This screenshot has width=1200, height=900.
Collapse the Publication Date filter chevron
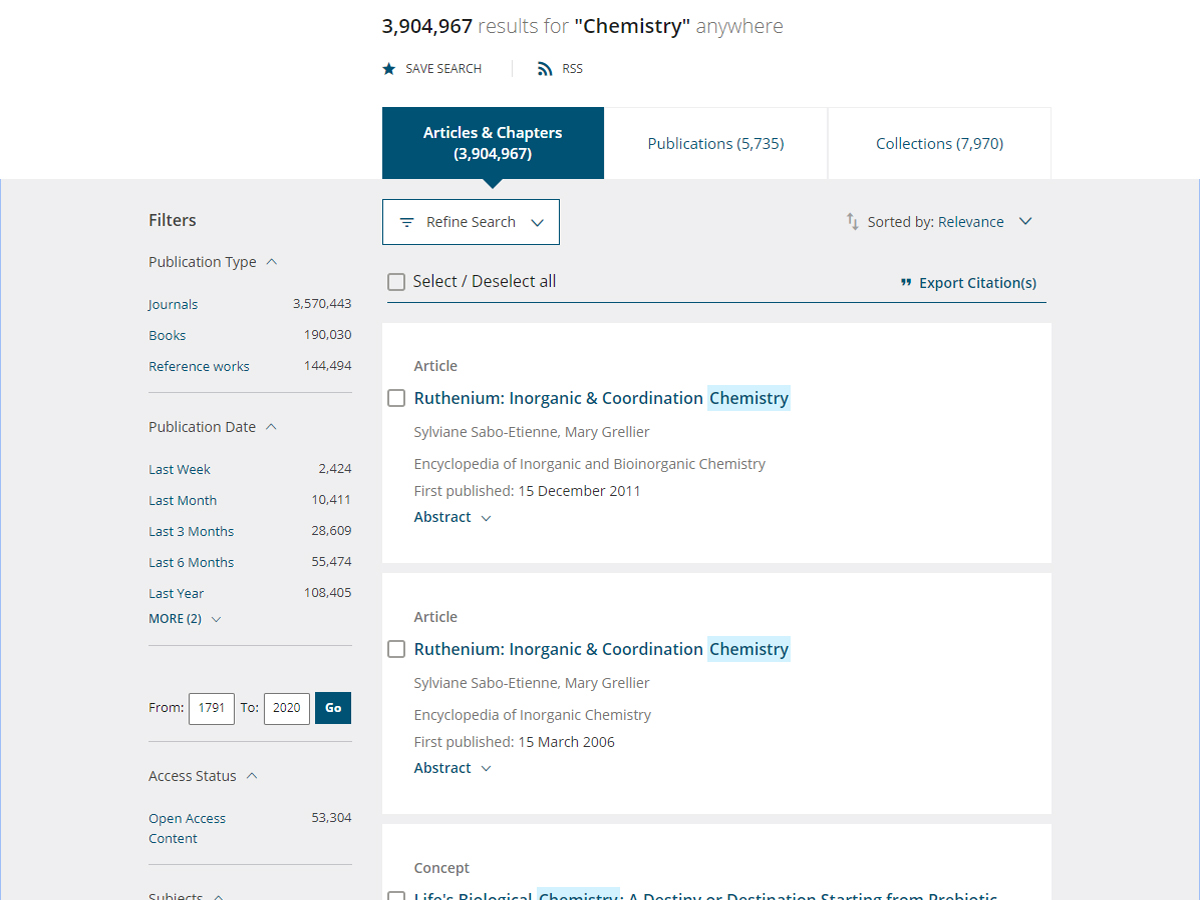pyautogui.click(x=272, y=427)
